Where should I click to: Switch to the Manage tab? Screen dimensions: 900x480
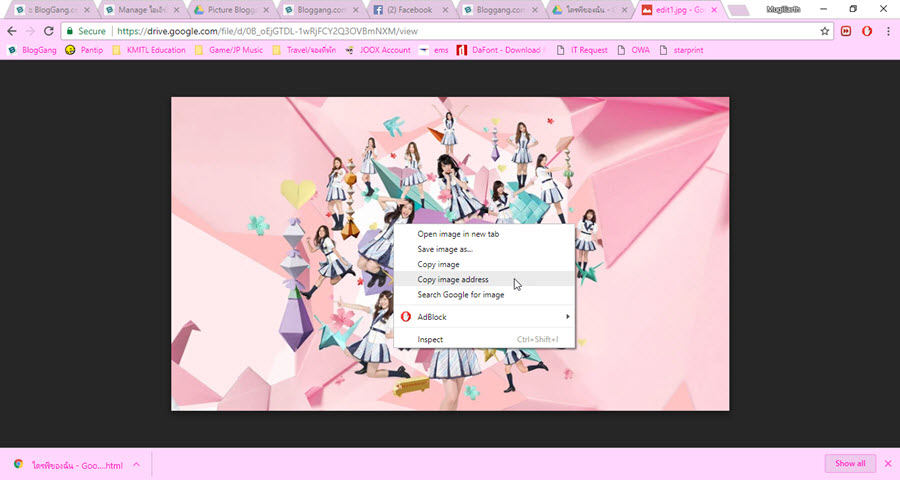point(142,10)
